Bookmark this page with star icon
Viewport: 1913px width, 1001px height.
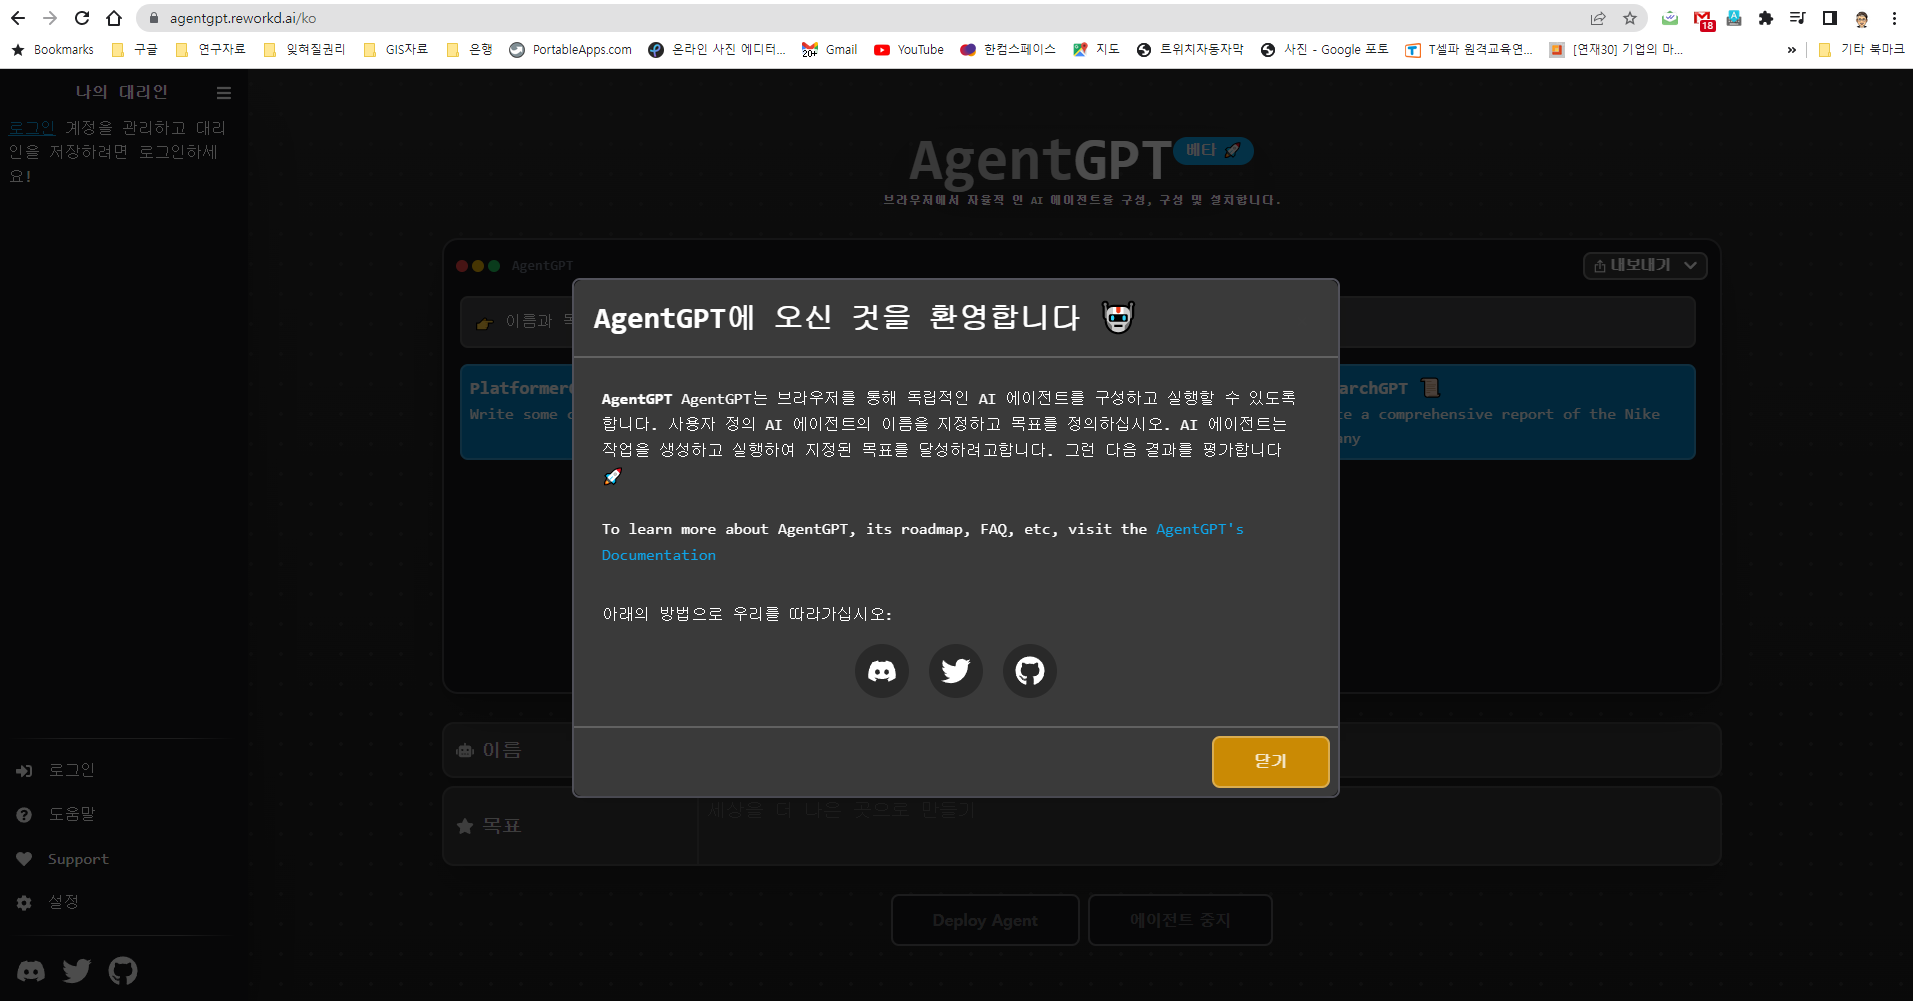point(1630,18)
